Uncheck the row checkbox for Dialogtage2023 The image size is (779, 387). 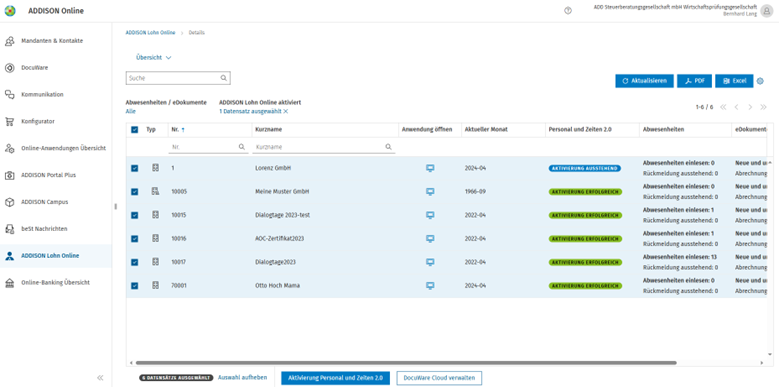pyautogui.click(x=135, y=262)
